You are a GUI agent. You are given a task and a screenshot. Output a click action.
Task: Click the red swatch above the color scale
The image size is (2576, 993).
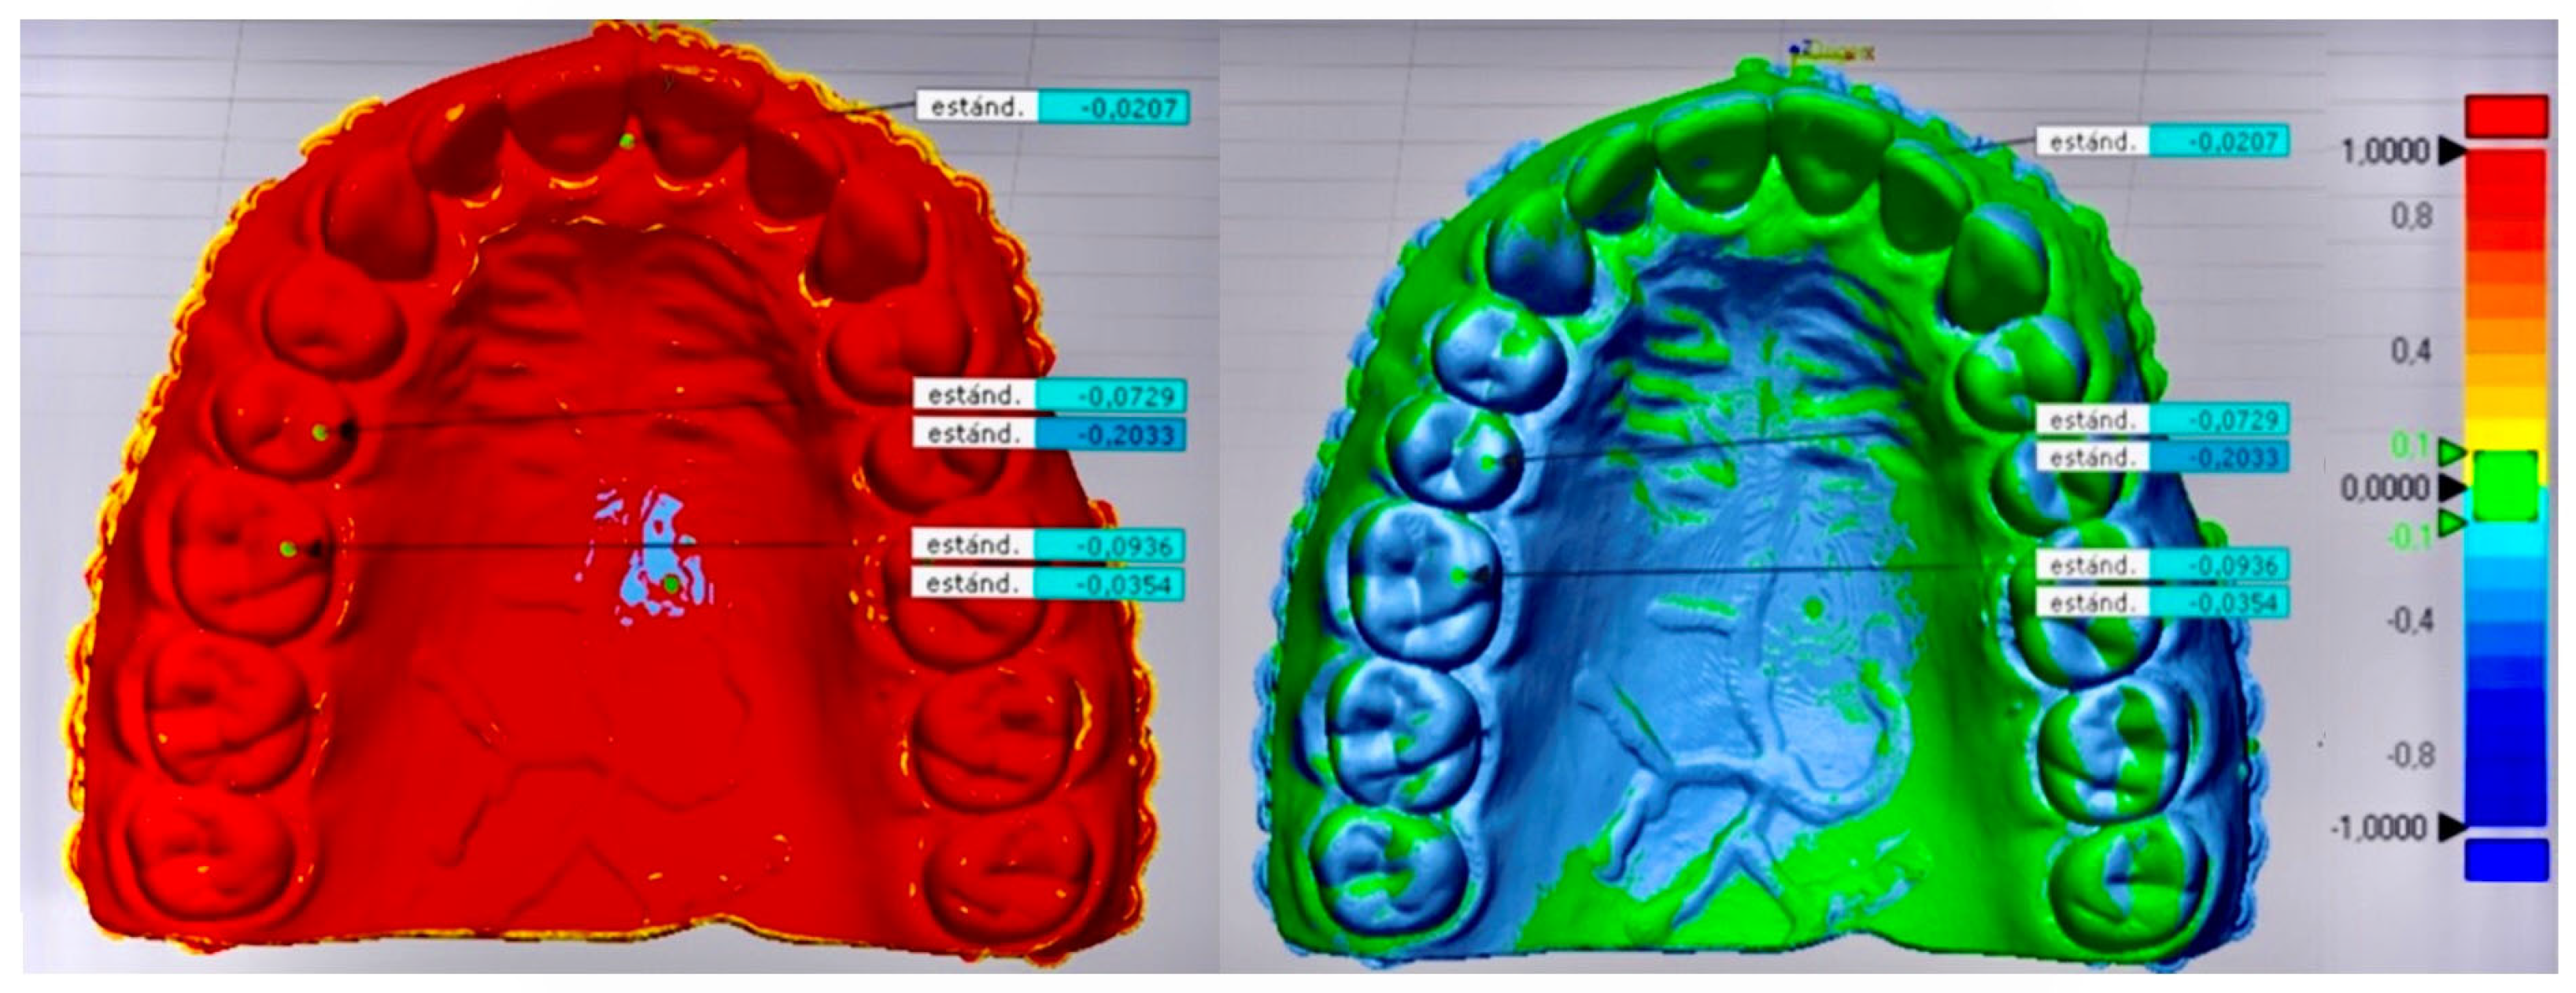click(x=2506, y=116)
